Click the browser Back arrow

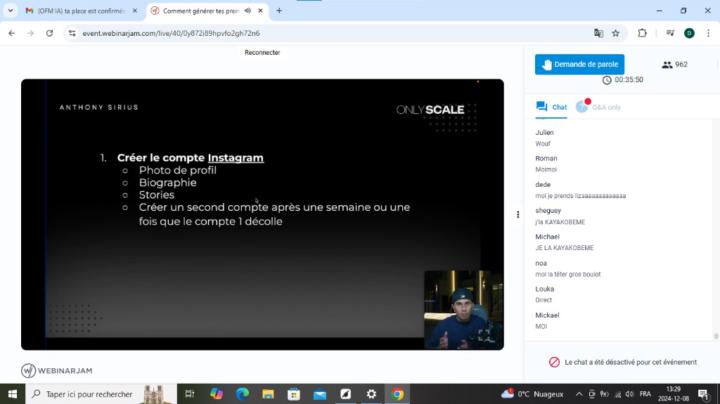[x=12, y=33]
